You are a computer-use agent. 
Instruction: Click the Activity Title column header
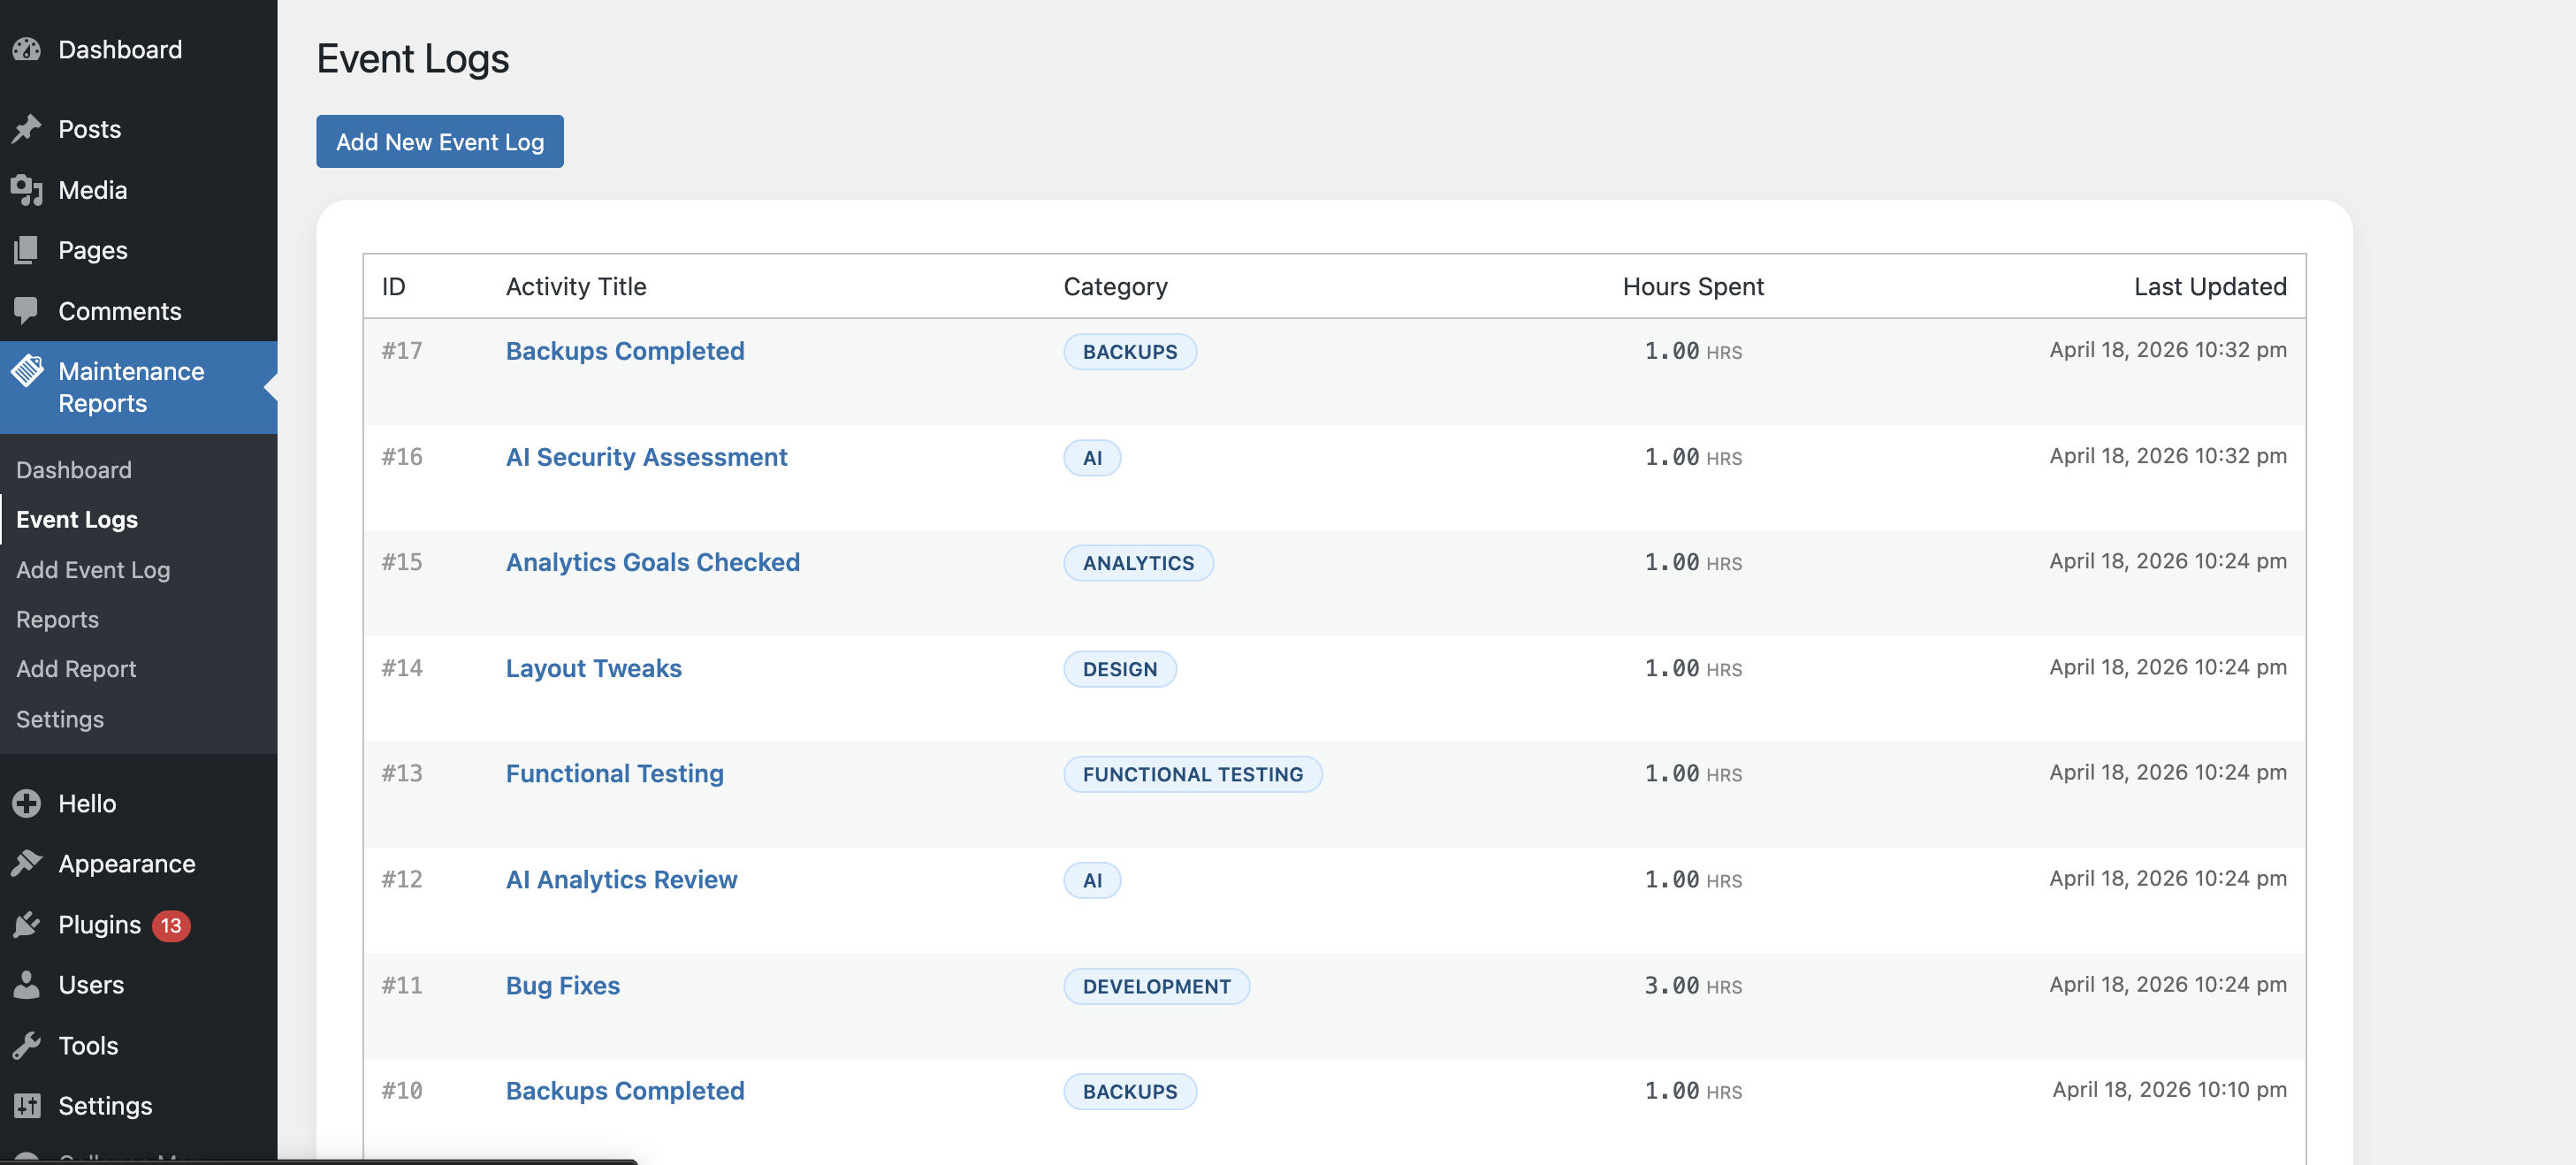(x=576, y=286)
